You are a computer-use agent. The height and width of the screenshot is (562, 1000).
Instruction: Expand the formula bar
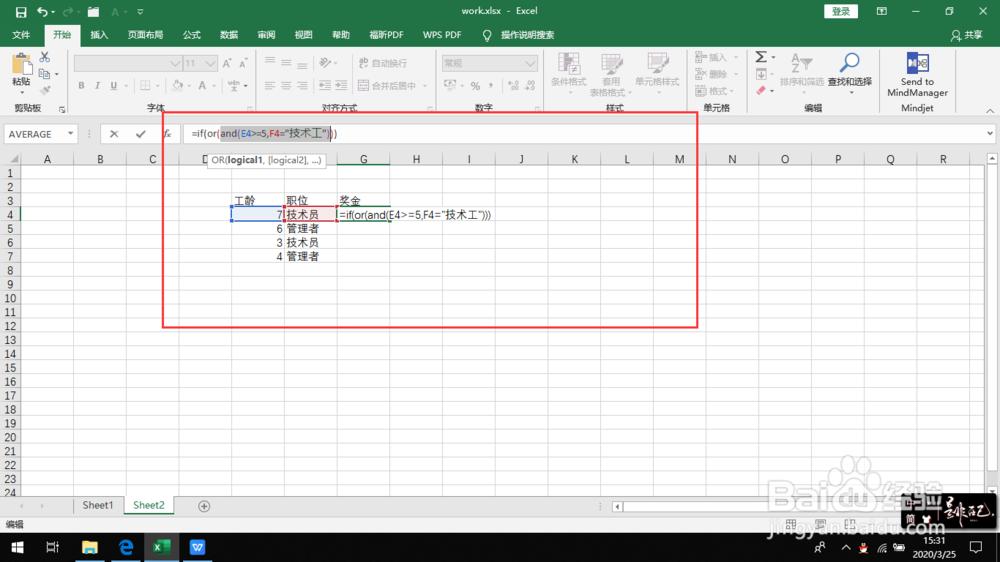point(989,134)
